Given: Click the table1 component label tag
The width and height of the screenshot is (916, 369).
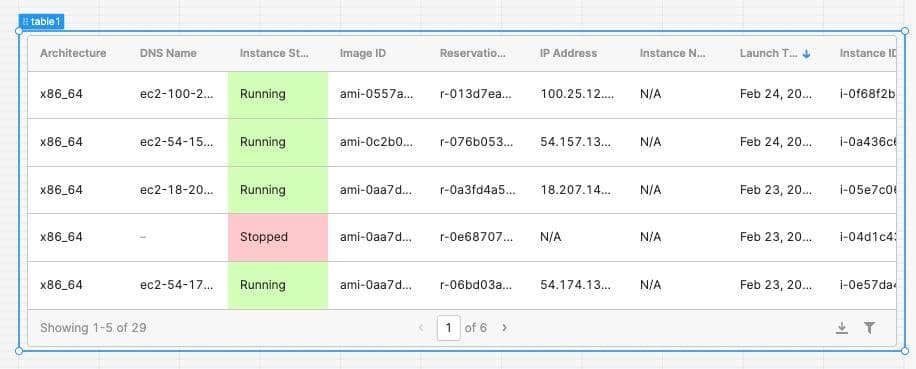Looking at the screenshot, I should tap(41, 22).
